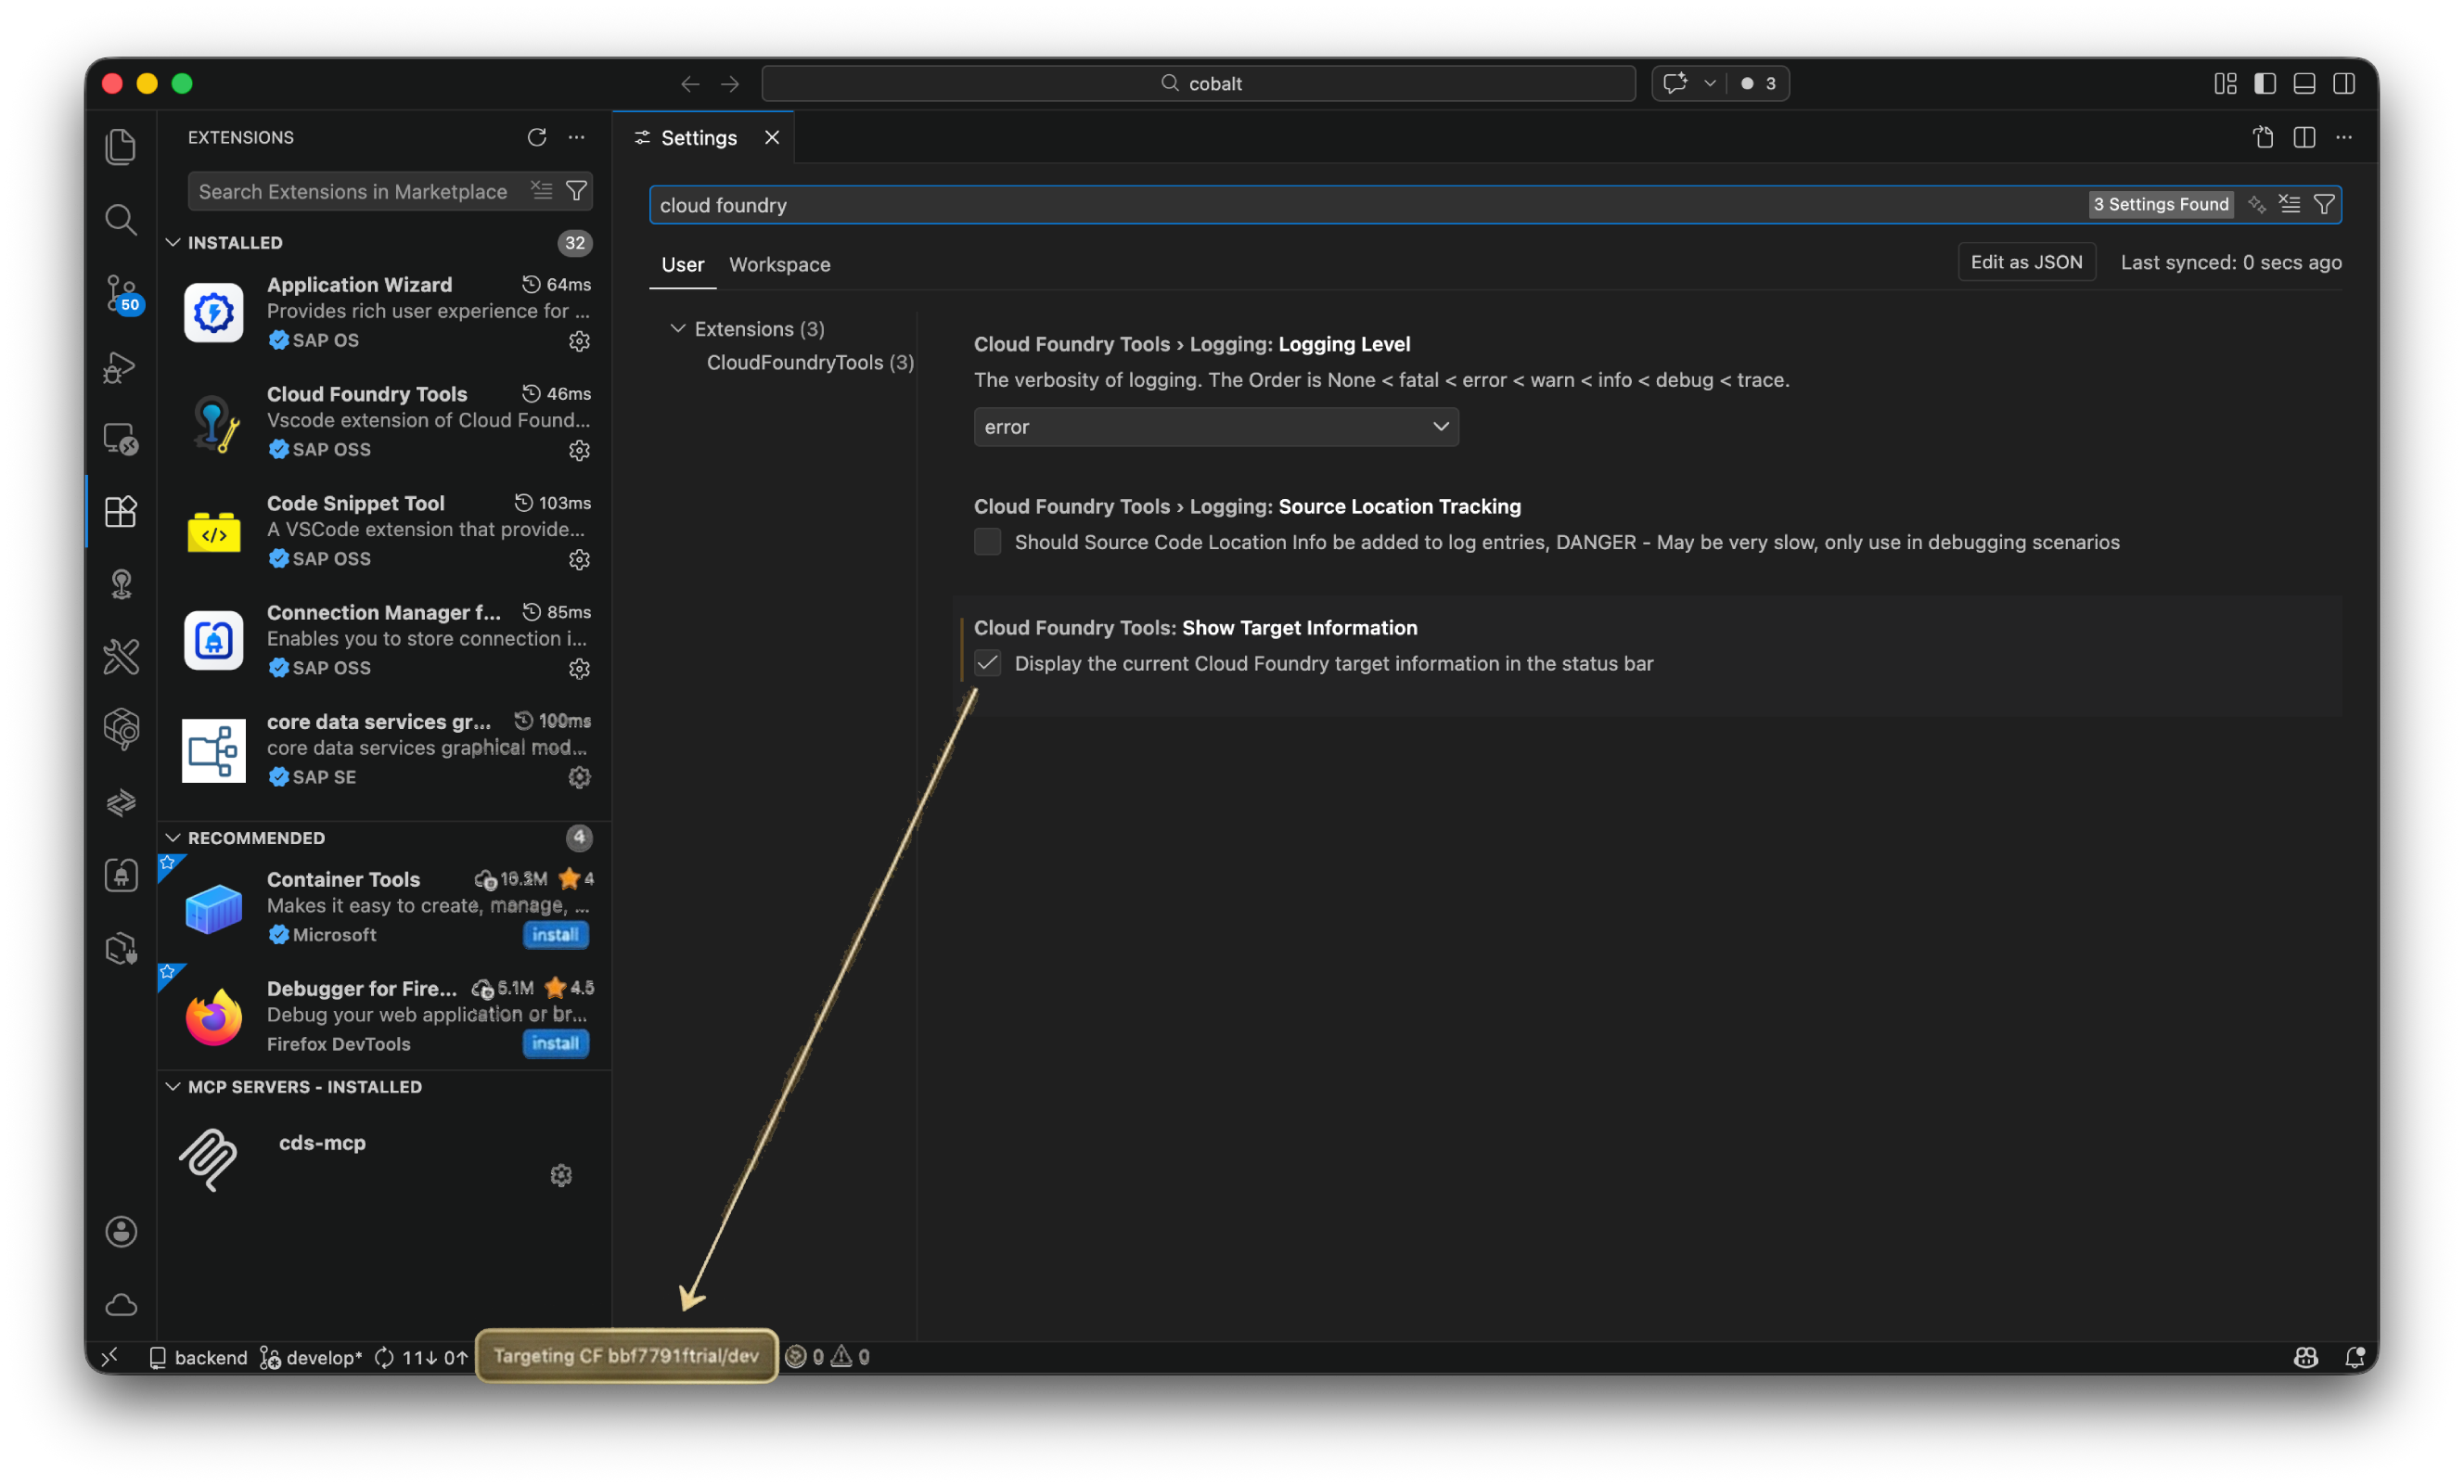Open manage gear for Cloud Foundry Tools

[579, 450]
